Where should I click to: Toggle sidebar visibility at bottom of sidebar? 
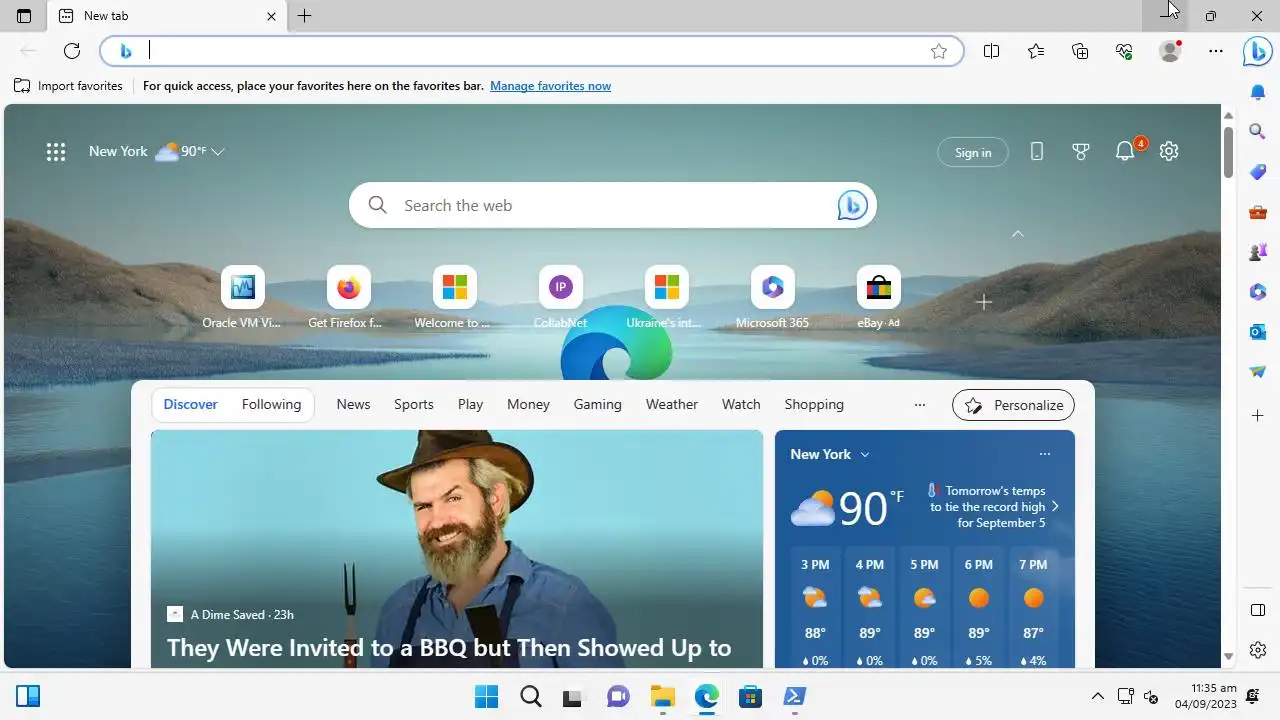click(x=1258, y=610)
